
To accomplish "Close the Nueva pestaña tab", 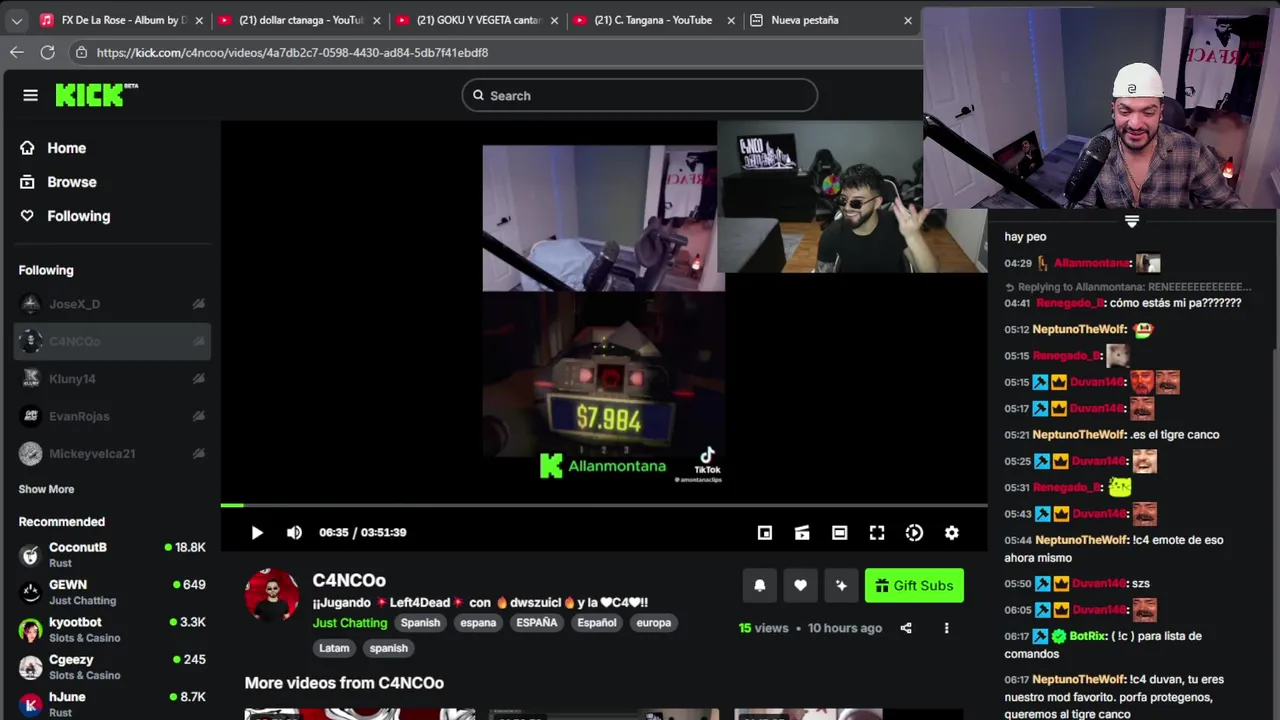I will (x=908, y=20).
